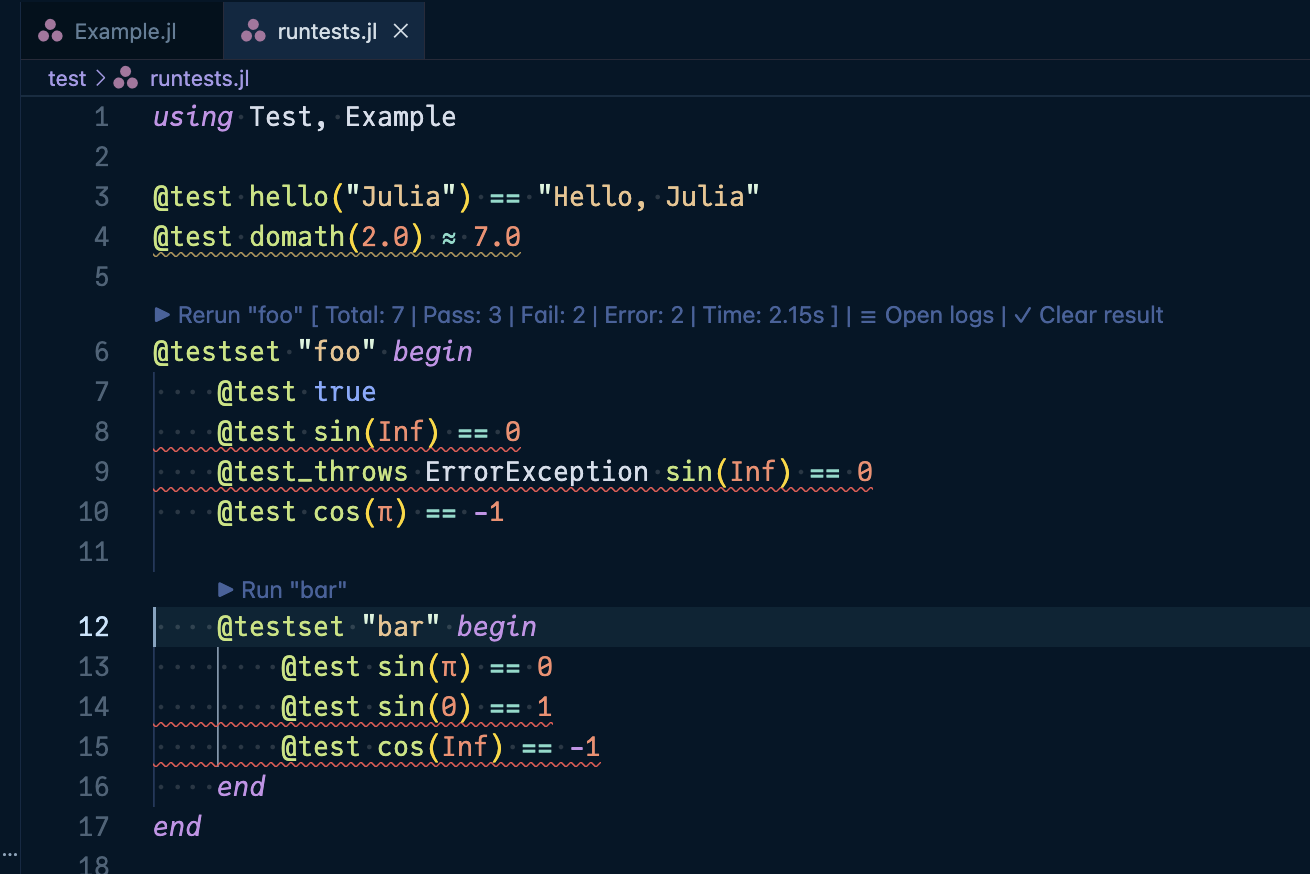Click Julia icon on Example.jl tab
The width and height of the screenshot is (1310, 874).
(50, 31)
